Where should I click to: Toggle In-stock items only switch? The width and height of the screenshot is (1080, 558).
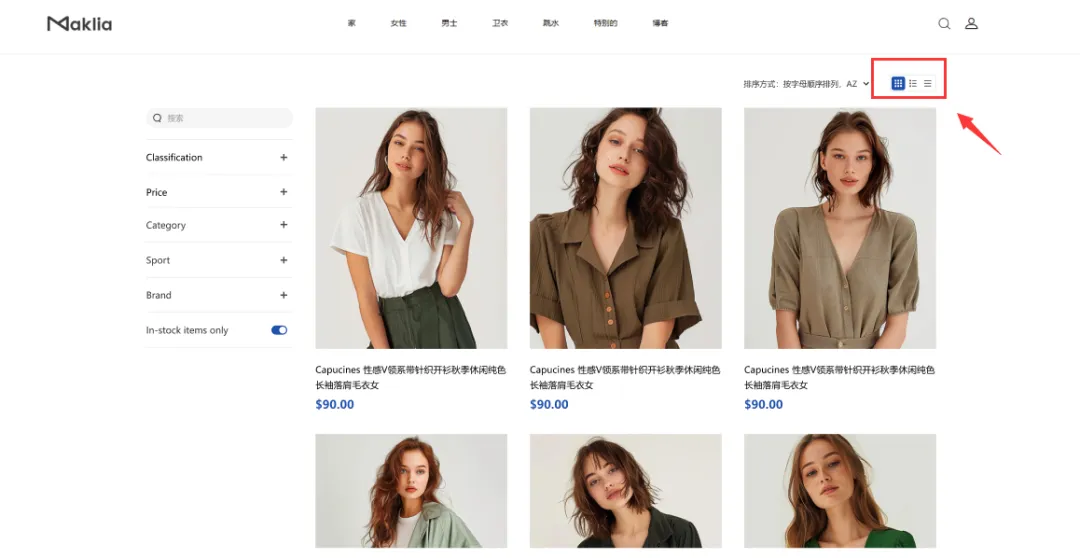point(279,330)
